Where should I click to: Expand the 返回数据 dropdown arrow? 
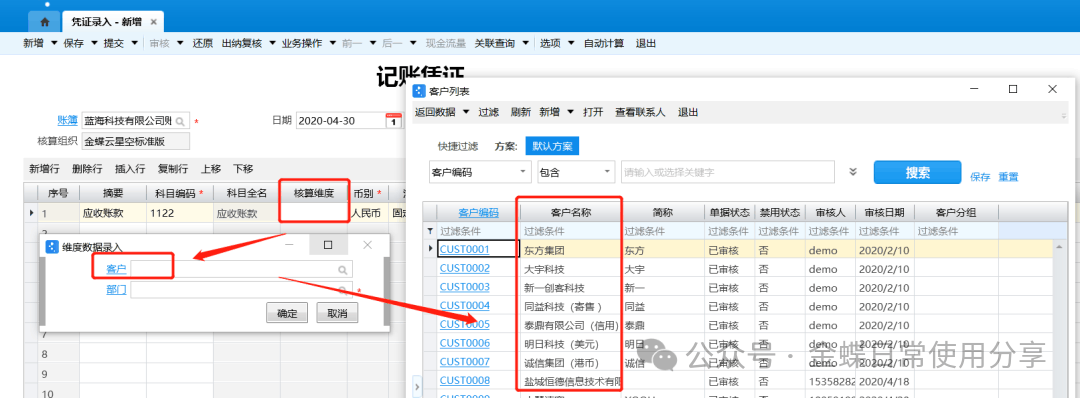tap(466, 112)
